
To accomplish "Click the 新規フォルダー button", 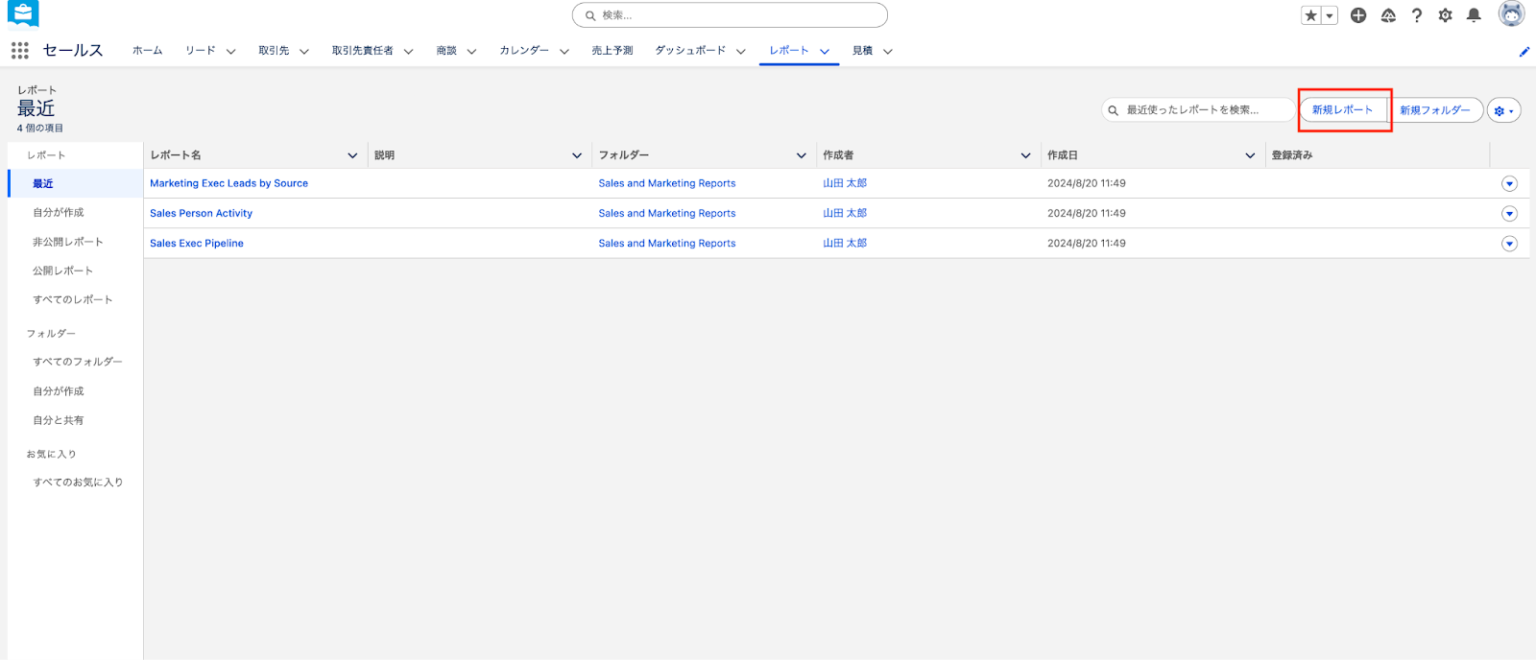I will 1435,110.
